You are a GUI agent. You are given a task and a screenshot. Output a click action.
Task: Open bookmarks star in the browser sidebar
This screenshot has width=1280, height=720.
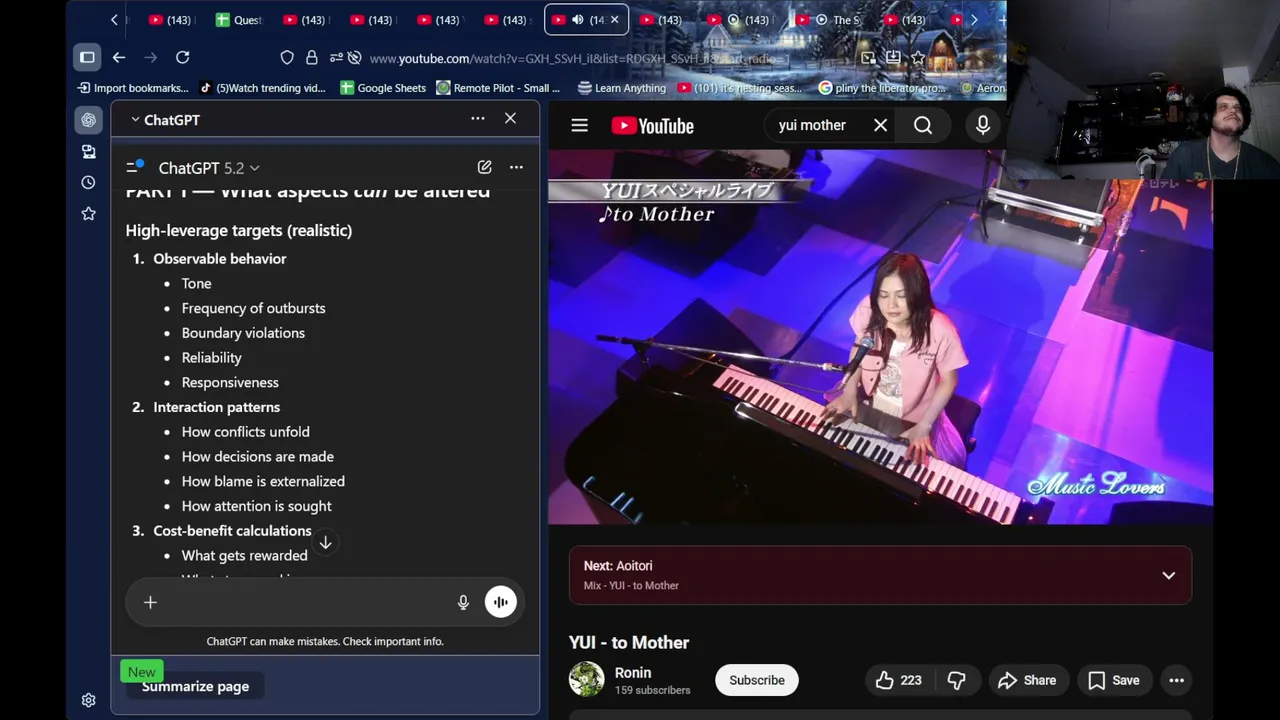pos(88,213)
